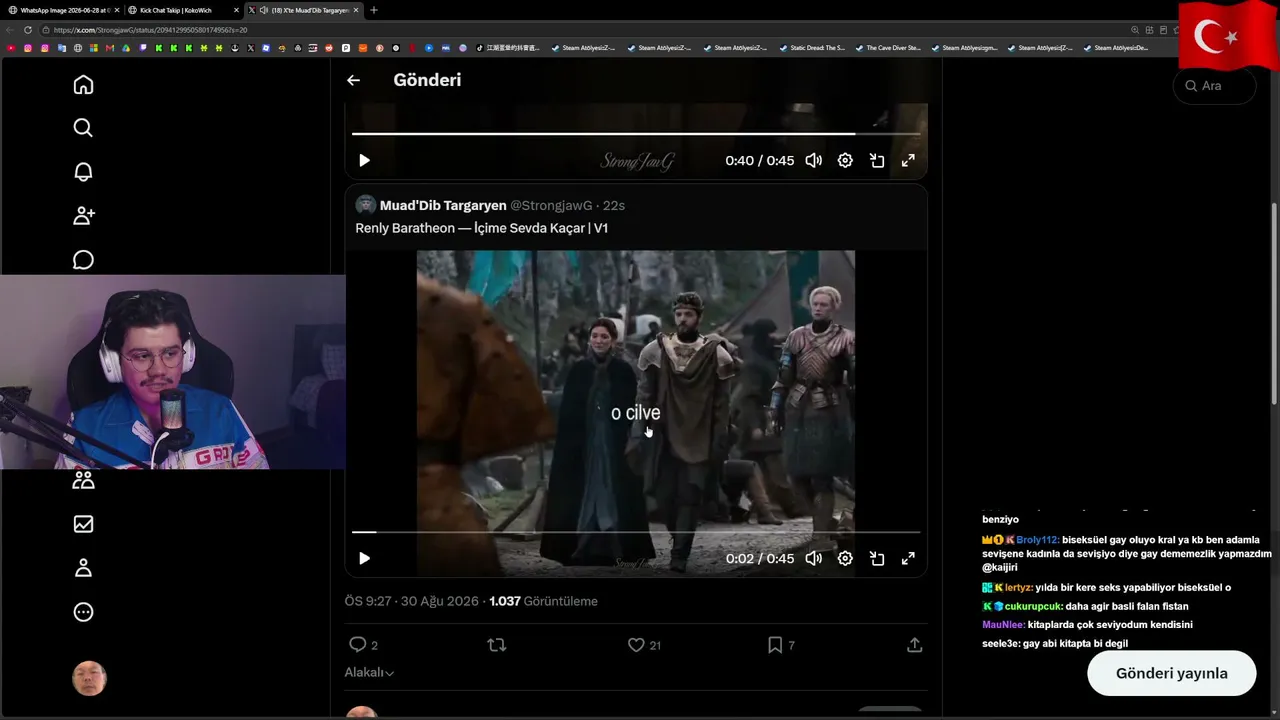This screenshot has width=1280, height=720.
Task: Open settings gear on the 0:02 video
Action: [x=845, y=558]
